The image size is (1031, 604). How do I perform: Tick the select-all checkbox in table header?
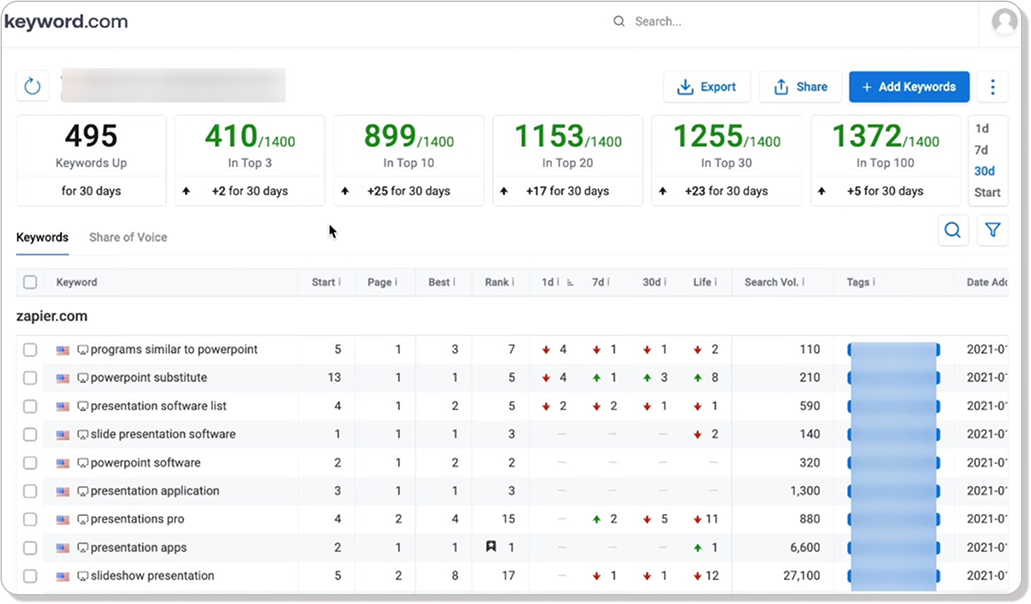(x=30, y=282)
